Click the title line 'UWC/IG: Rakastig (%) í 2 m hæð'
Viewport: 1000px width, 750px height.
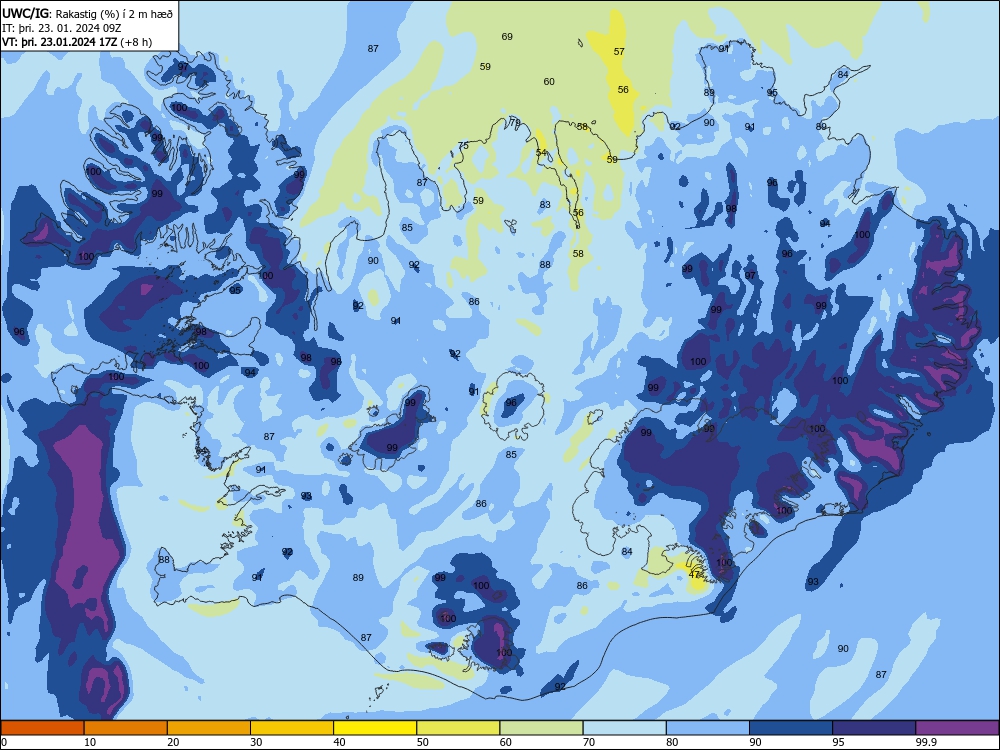[87, 13]
